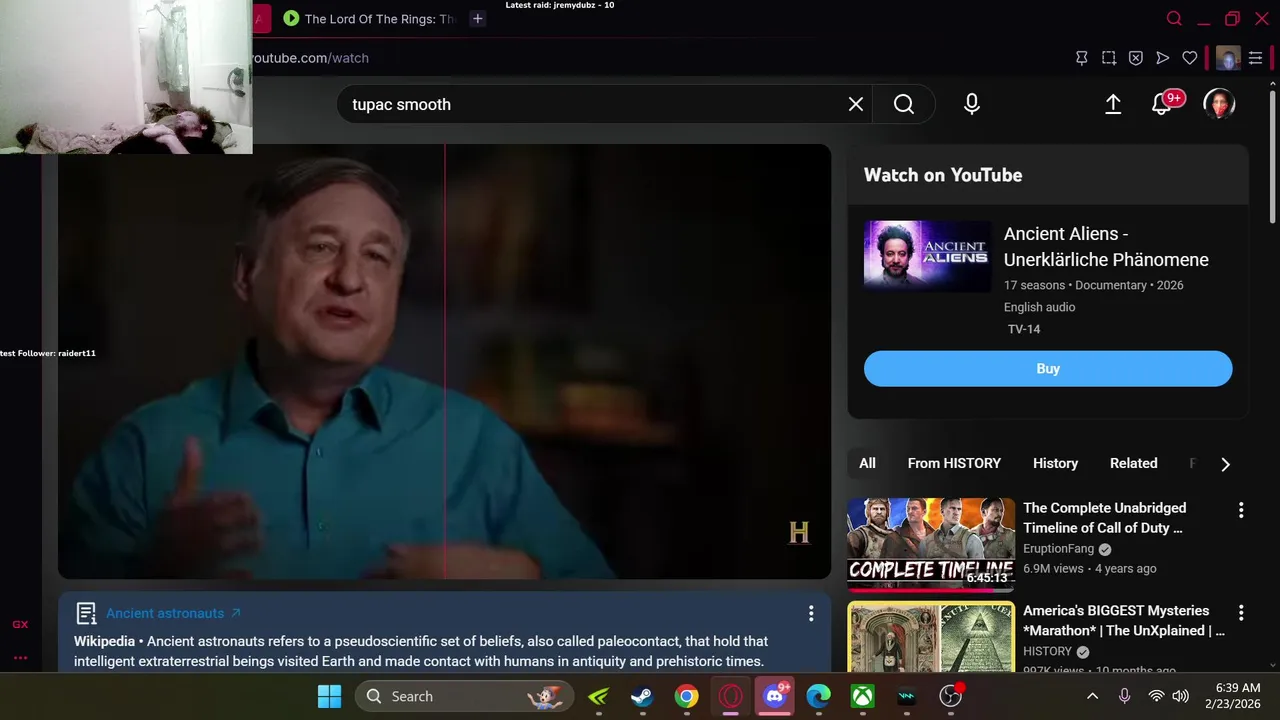This screenshot has height=720, width=1280.
Task: Click the Wikipedia article icon beside Ancient astronauts
Action: pyautogui.click(x=86, y=613)
